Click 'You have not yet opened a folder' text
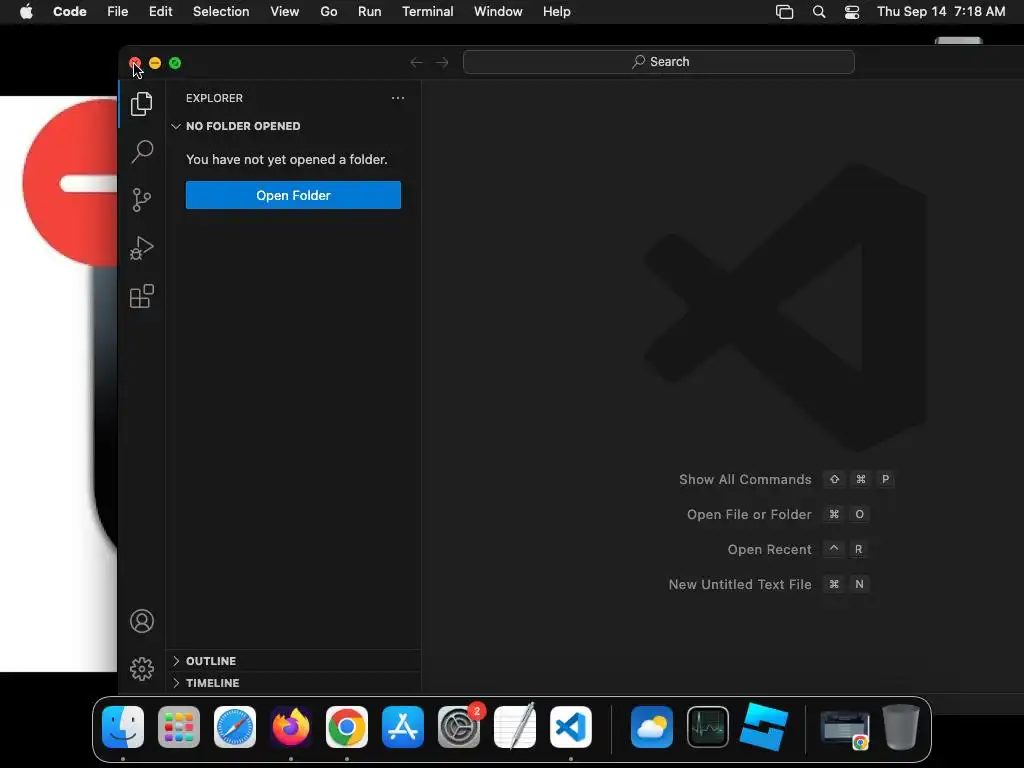 287,159
